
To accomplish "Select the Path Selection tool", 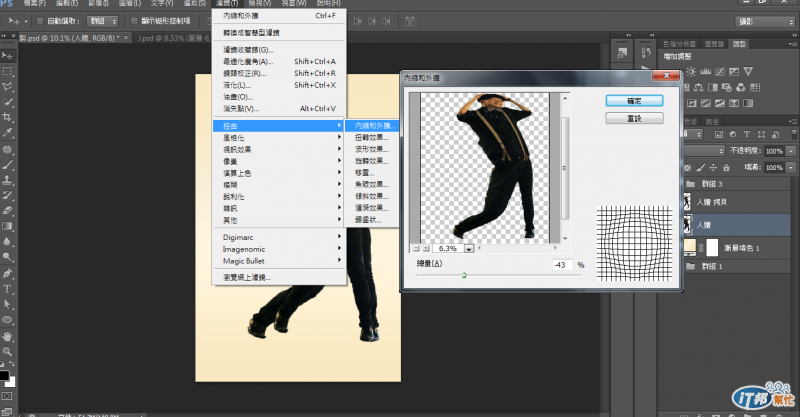I will pyautogui.click(x=7, y=304).
